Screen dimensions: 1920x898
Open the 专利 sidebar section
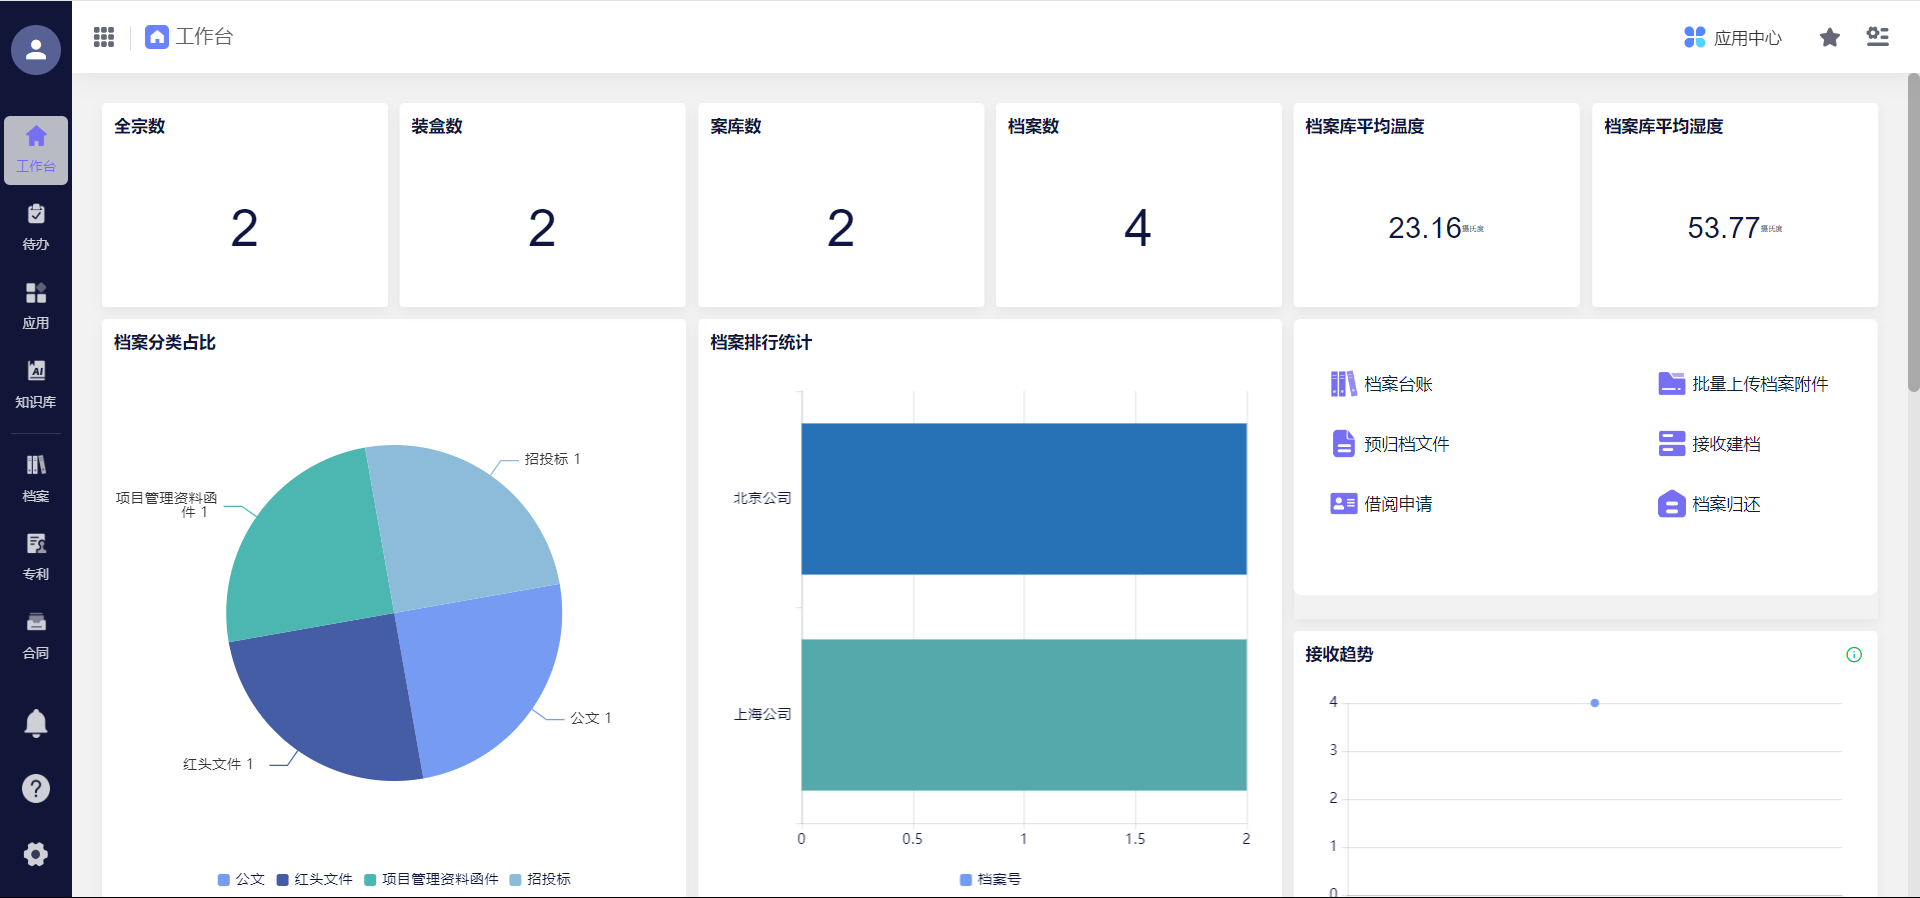36,556
